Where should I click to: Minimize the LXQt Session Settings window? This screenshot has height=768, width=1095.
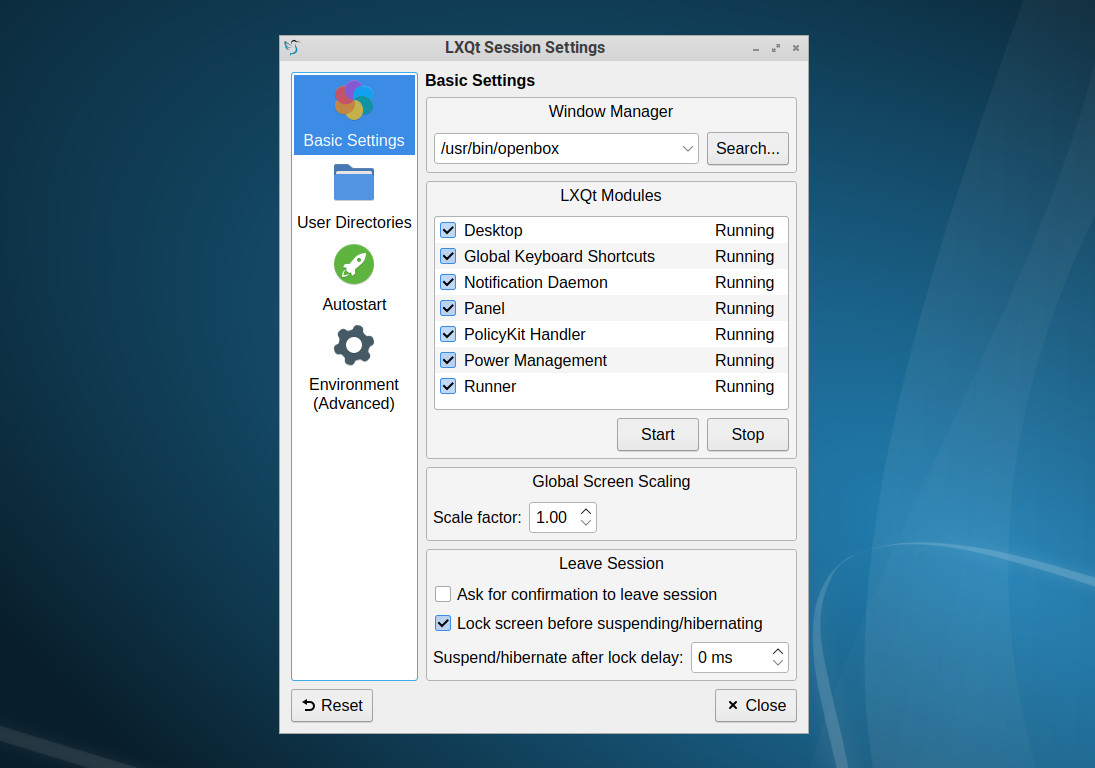click(x=756, y=48)
